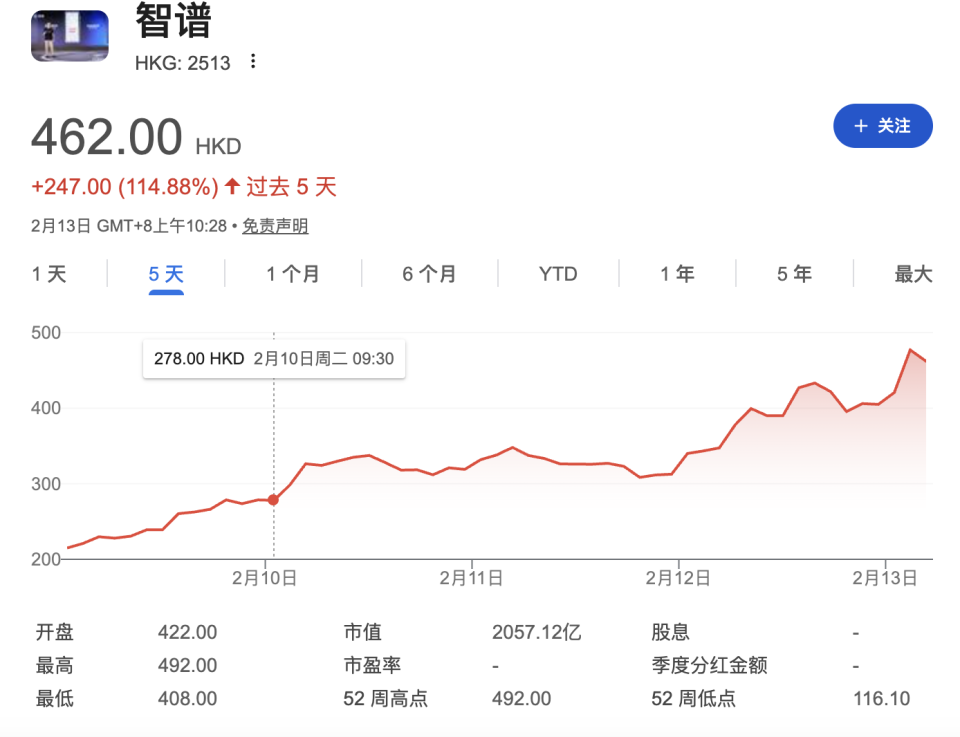Screen dimensions: 960x737
Task: Click the 2月13日 date label on axis
Action: [x=885, y=578]
